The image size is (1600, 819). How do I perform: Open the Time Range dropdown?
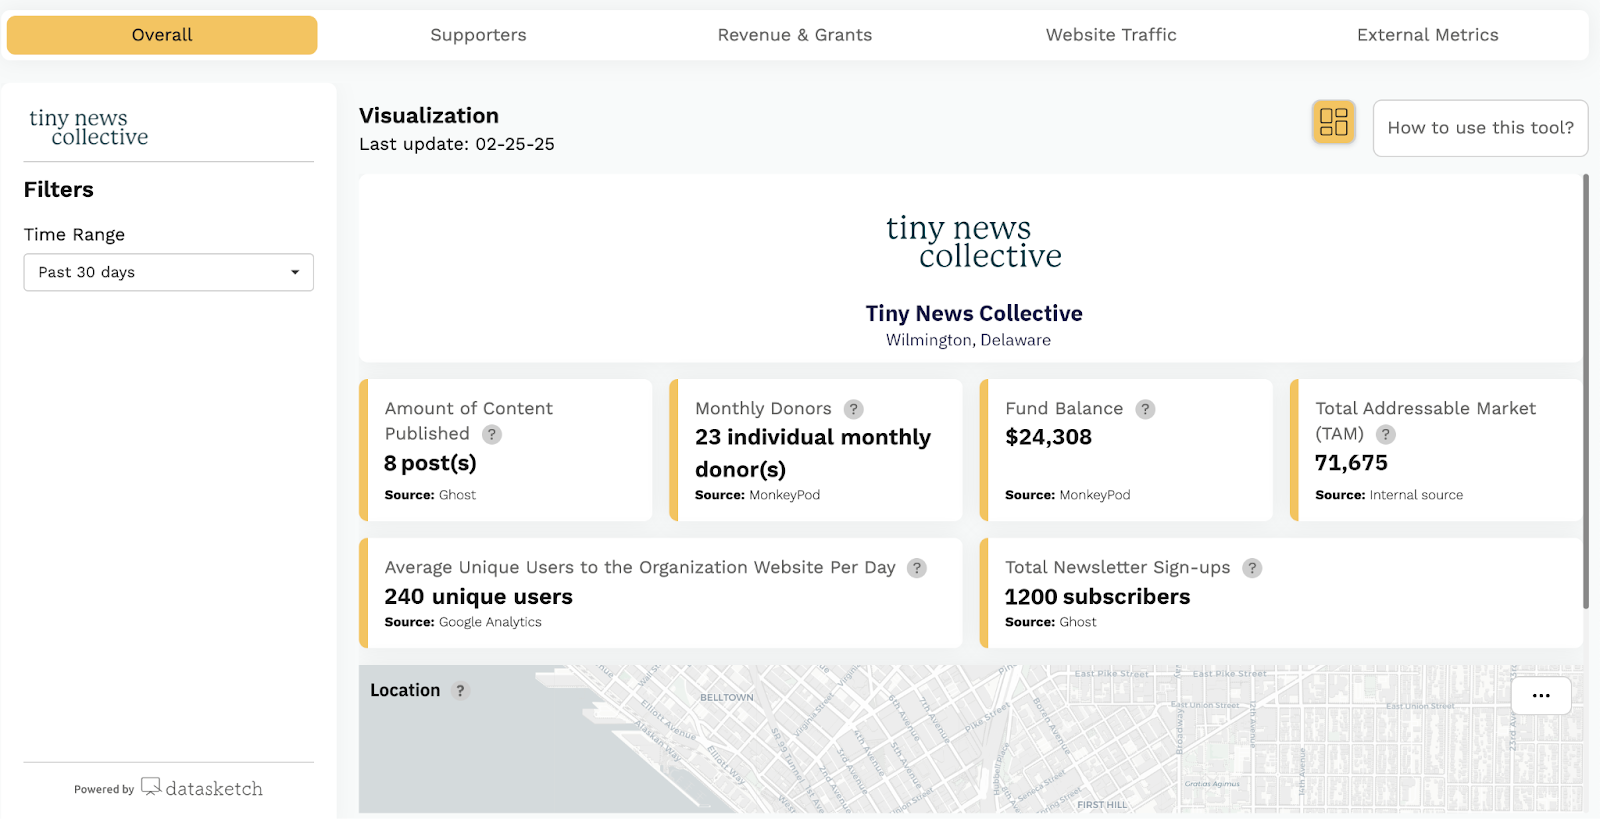169,272
